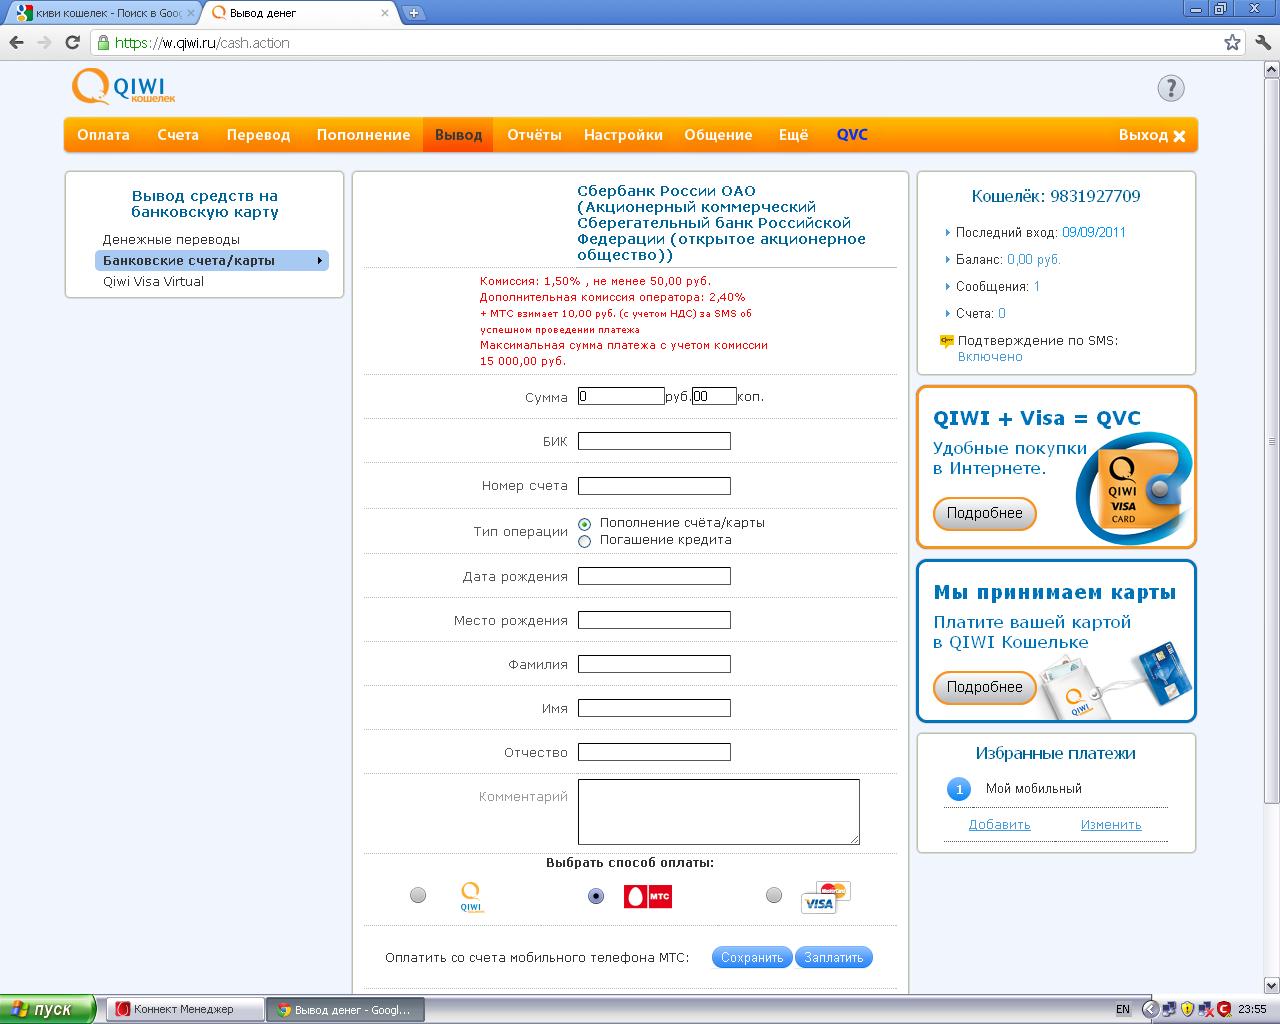1280x1024 pixels.
Task: Select Погашение кредита radio button
Action: (585, 541)
